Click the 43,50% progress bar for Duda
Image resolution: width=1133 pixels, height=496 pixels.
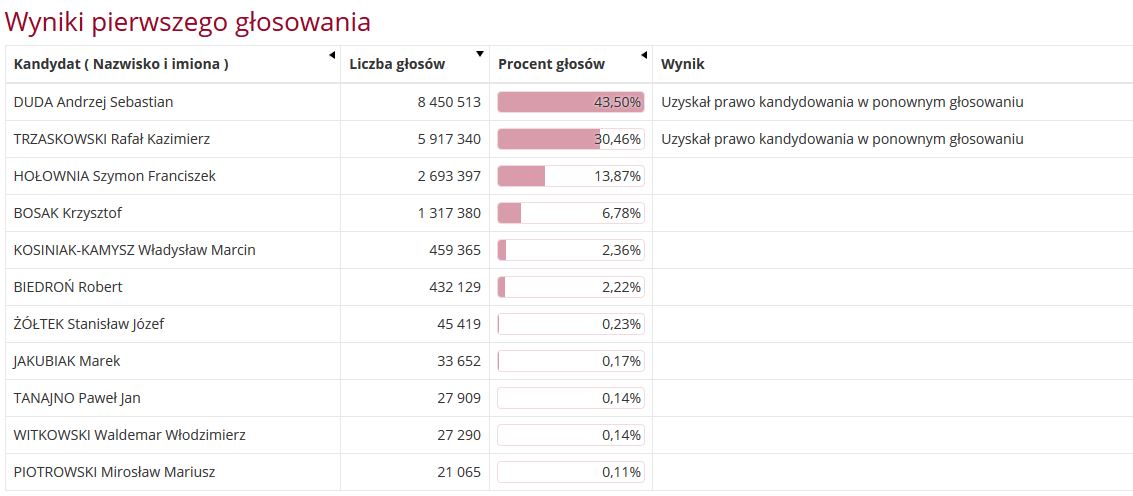(570, 102)
